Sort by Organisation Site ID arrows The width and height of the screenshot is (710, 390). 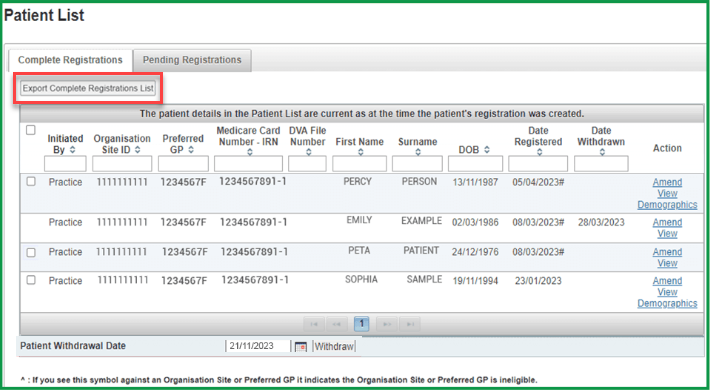(x=137, y=150)
